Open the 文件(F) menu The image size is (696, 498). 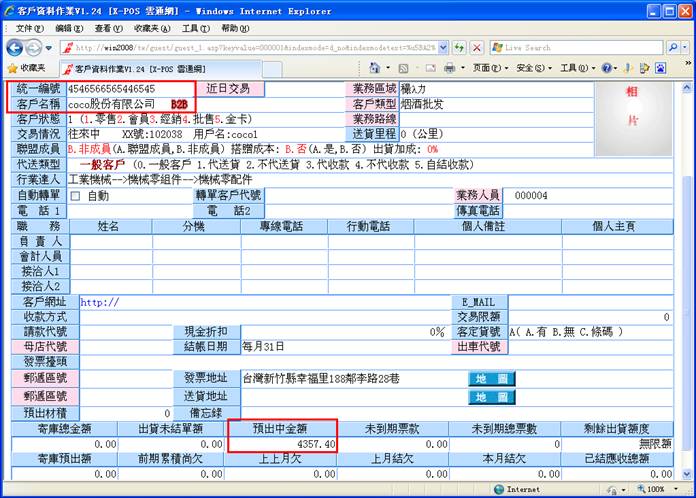(30, 29)
